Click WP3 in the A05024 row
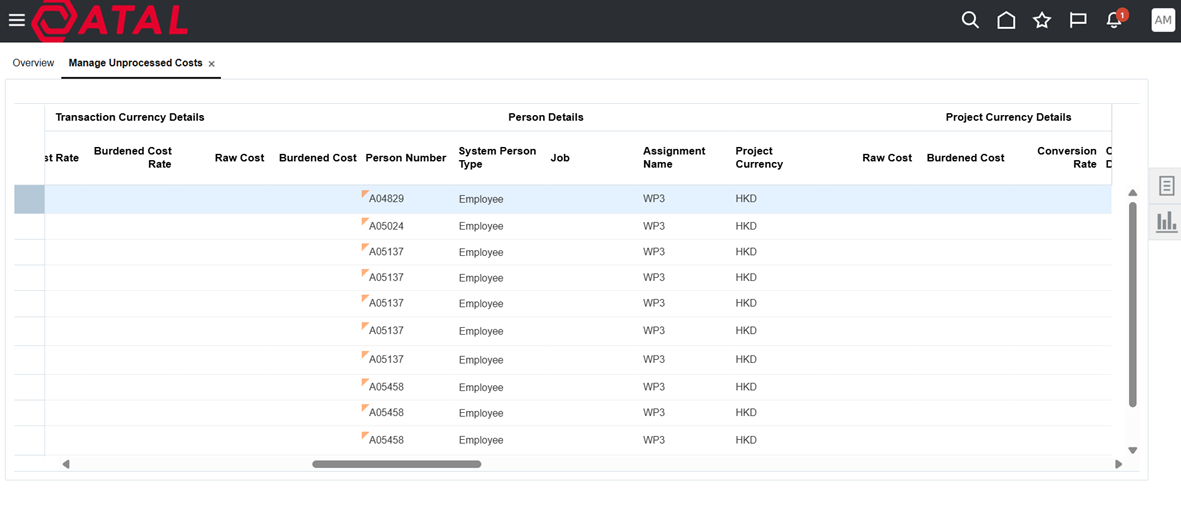 tap(654, 226)
